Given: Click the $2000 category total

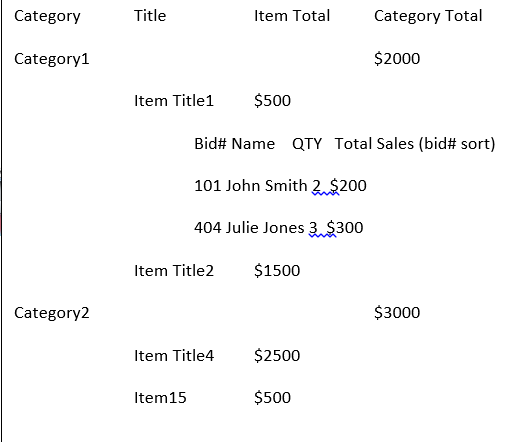Looking at the screenshot, I should click(397, 59).
